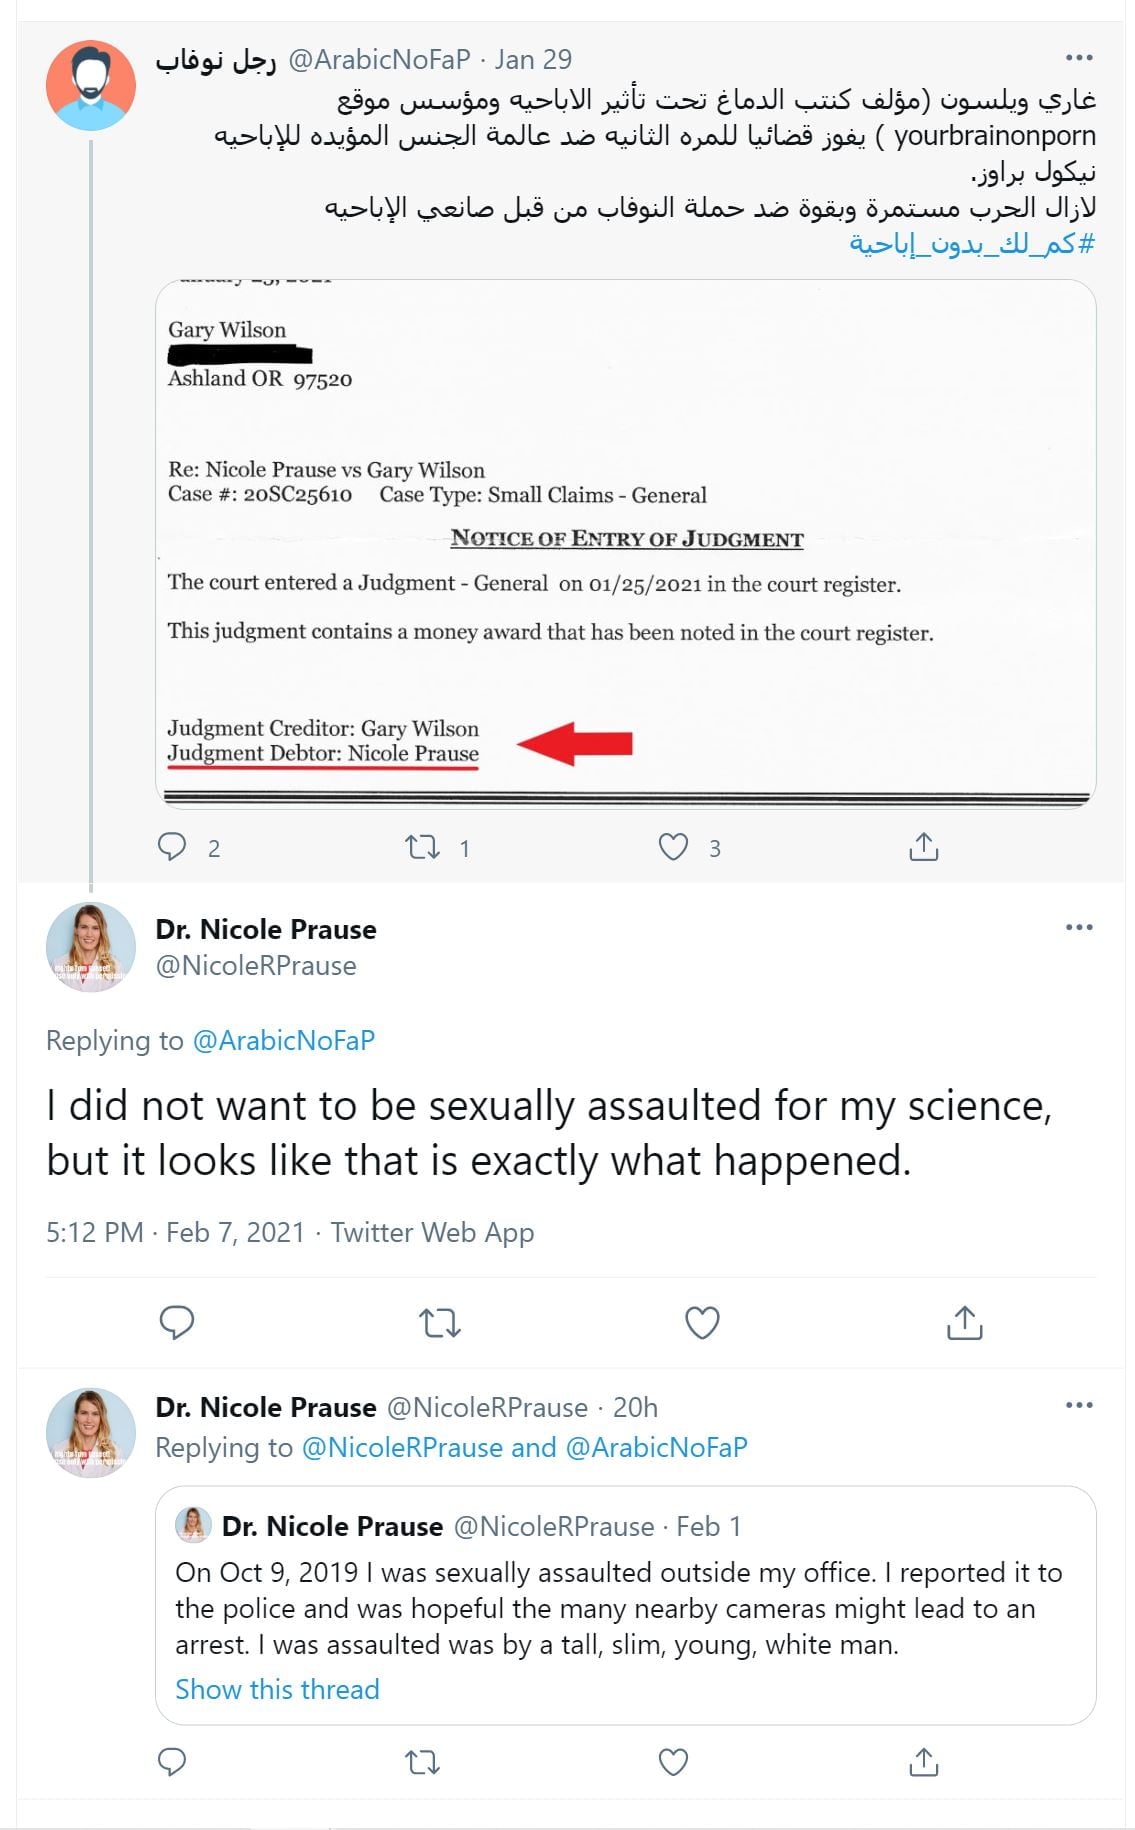Retweet the 20h Nicole Prause reply

click(422, 1762)
